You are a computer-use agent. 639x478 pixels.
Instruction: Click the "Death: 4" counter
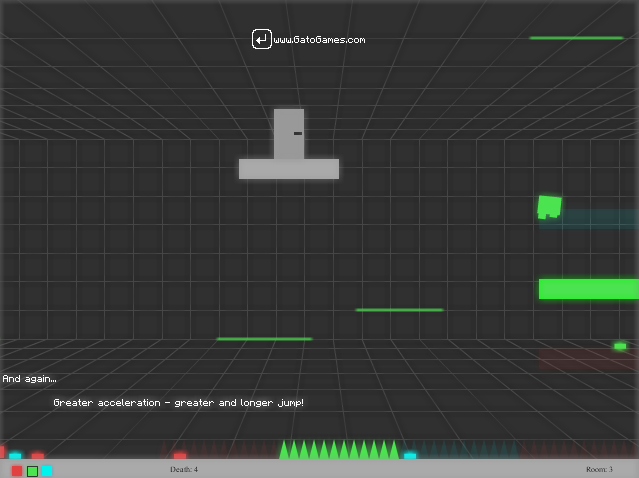pos(184,469)
